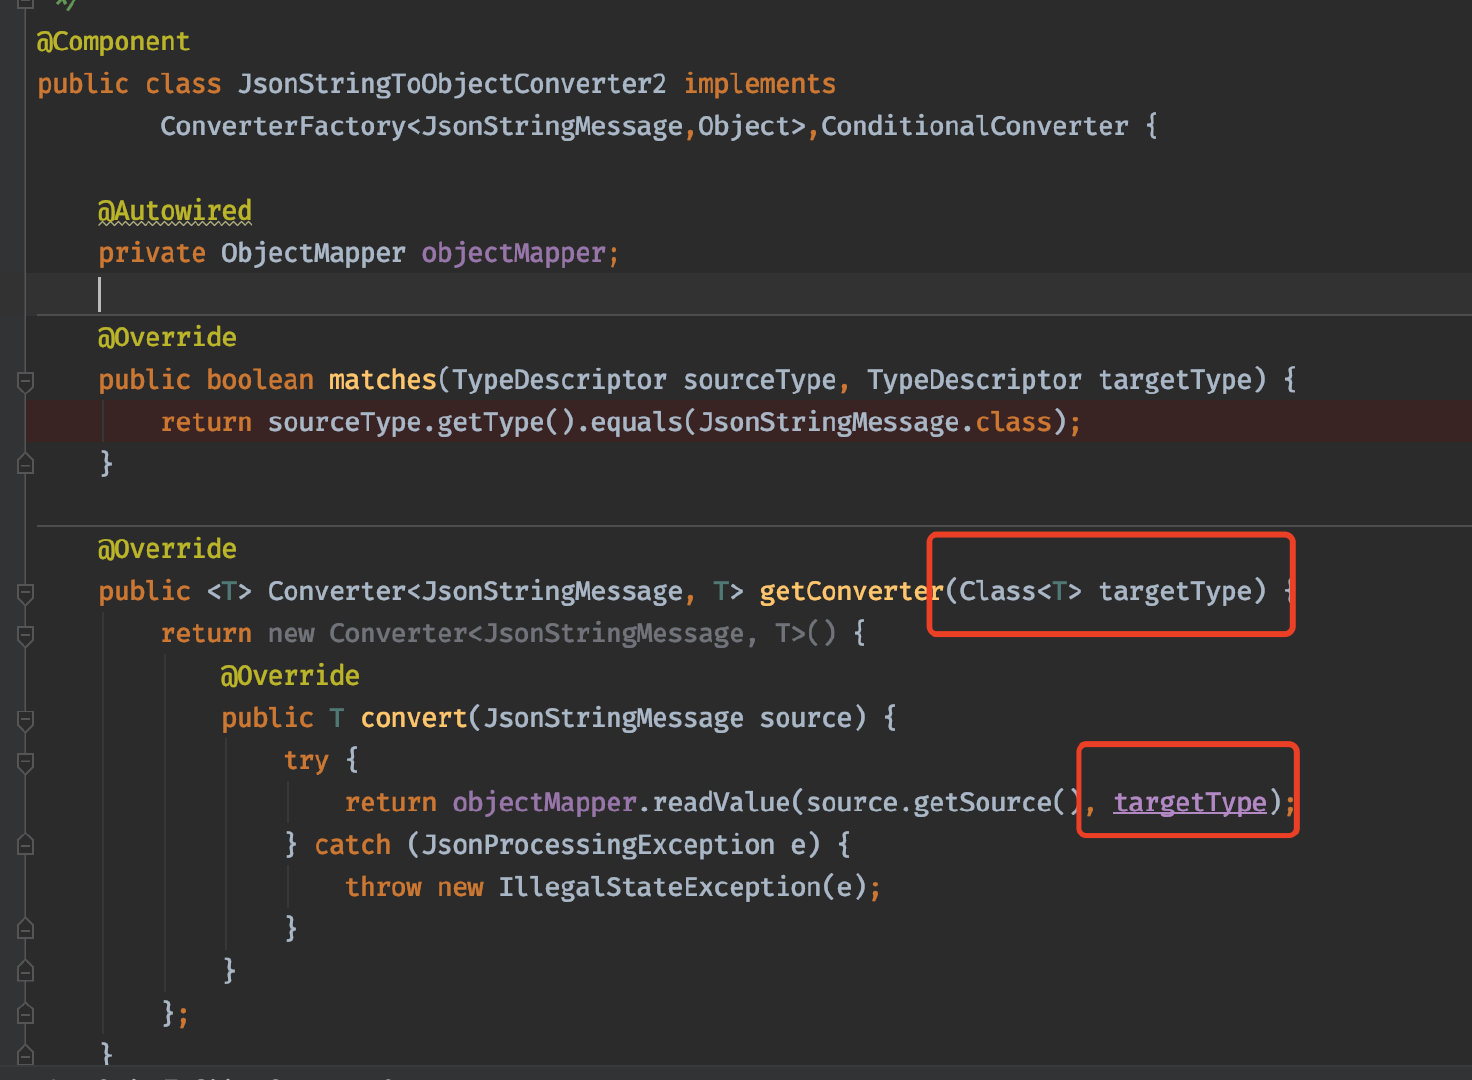The image size is (1472, 1080).
Task: Click the 'source' parameter in convert signature
Action: (x=806, y=718)
